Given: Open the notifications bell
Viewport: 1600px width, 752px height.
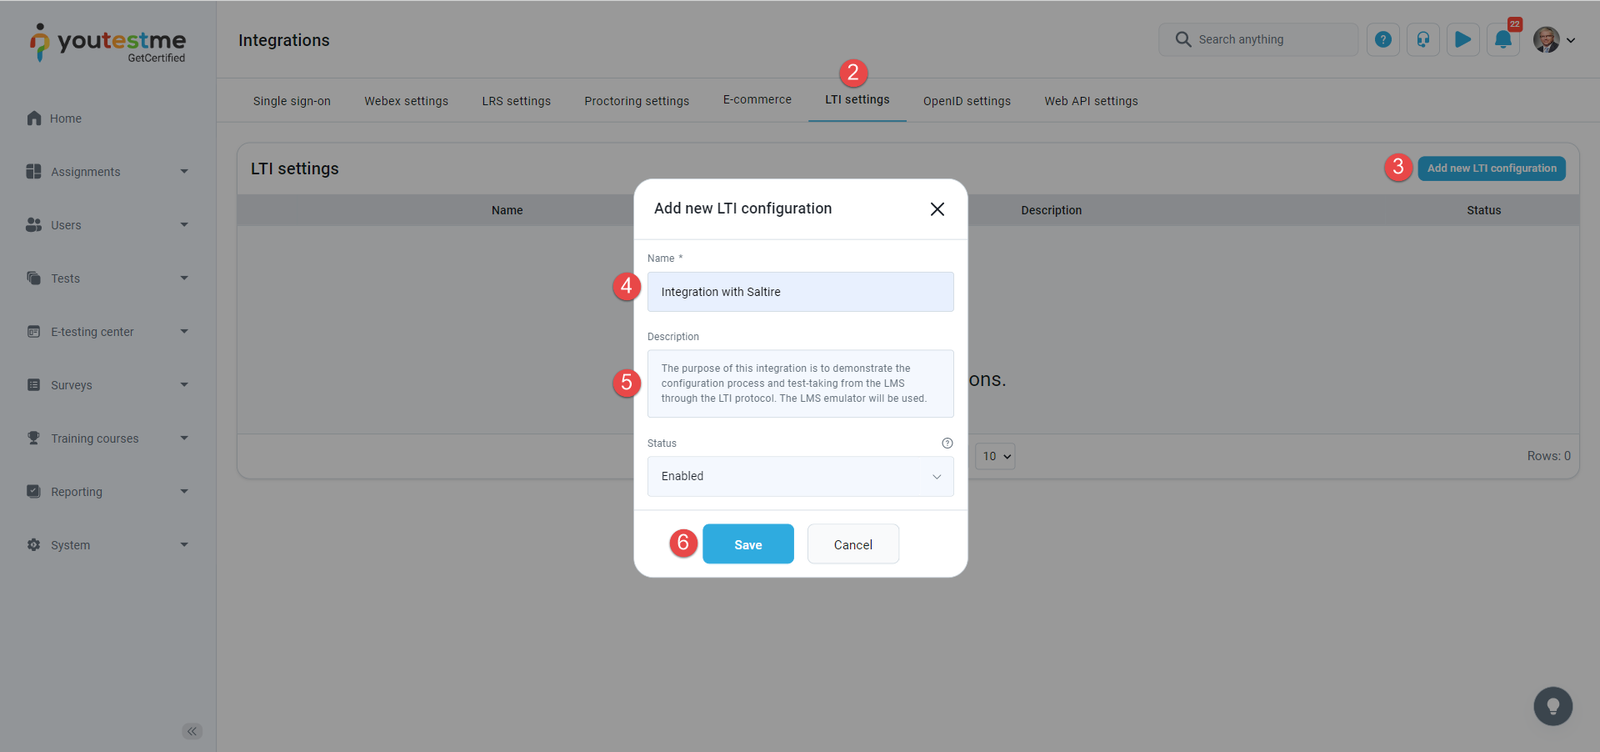Looking at the screenshot, I should tap(1503, 40).
